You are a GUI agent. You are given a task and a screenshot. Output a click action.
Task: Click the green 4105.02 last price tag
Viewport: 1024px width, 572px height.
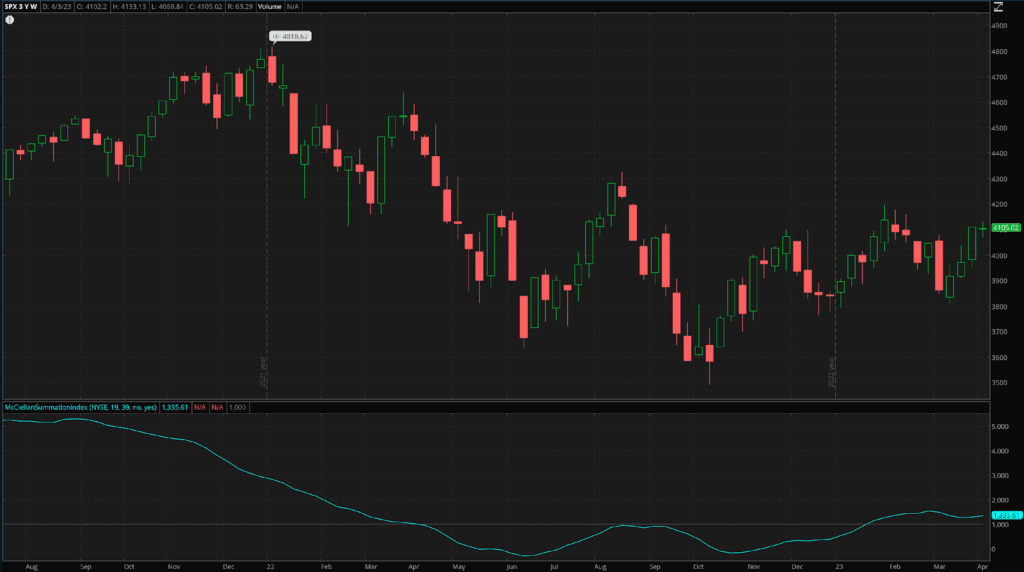[x=1006, y=228]
